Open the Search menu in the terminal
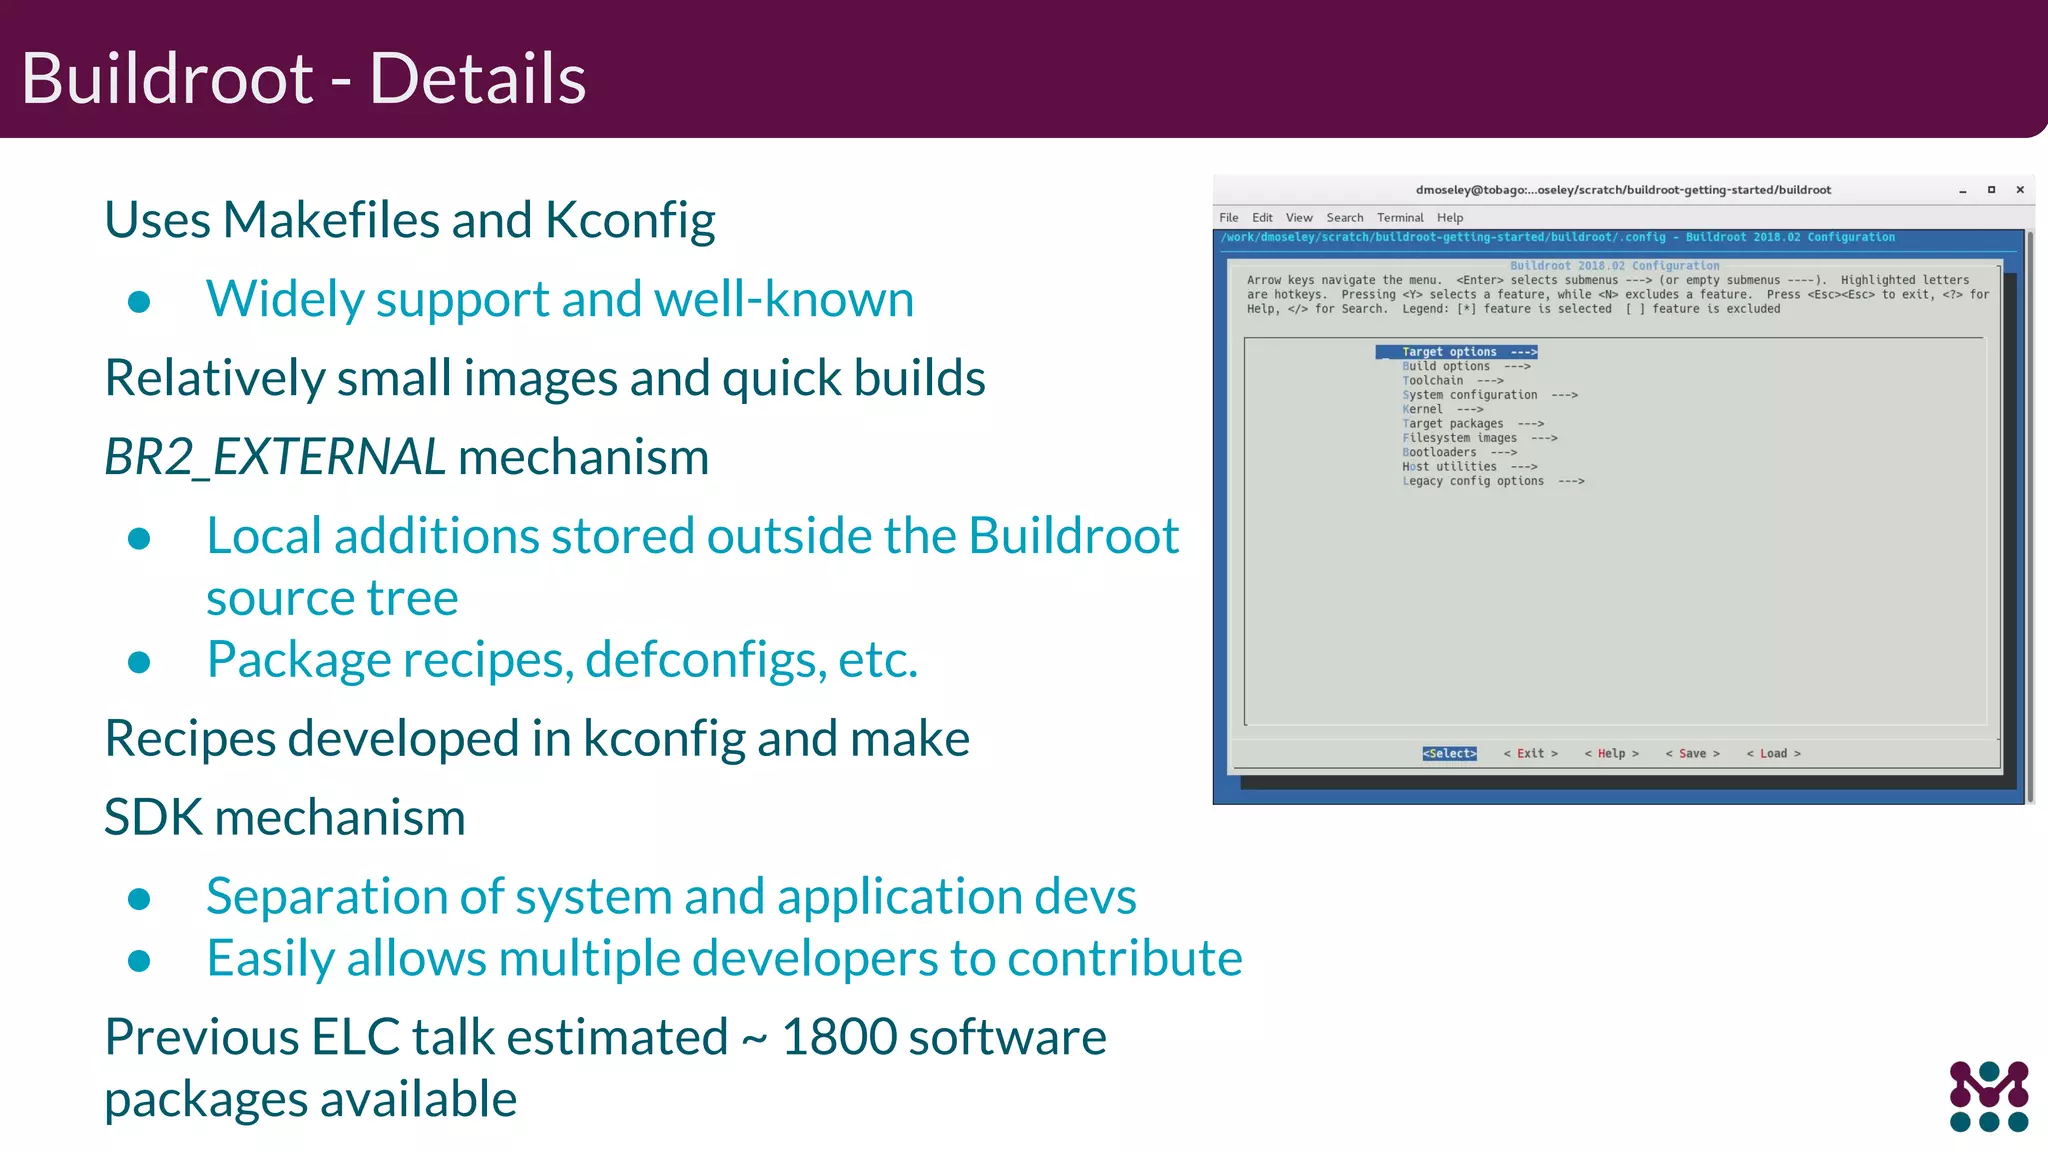 coord(1345,217)
